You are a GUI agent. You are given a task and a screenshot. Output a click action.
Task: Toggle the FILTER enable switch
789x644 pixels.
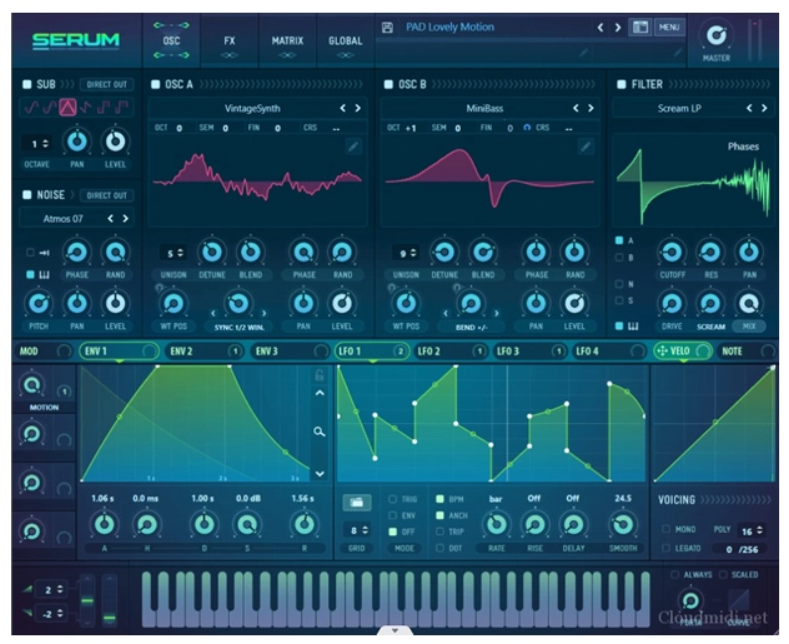pos(621,85)
